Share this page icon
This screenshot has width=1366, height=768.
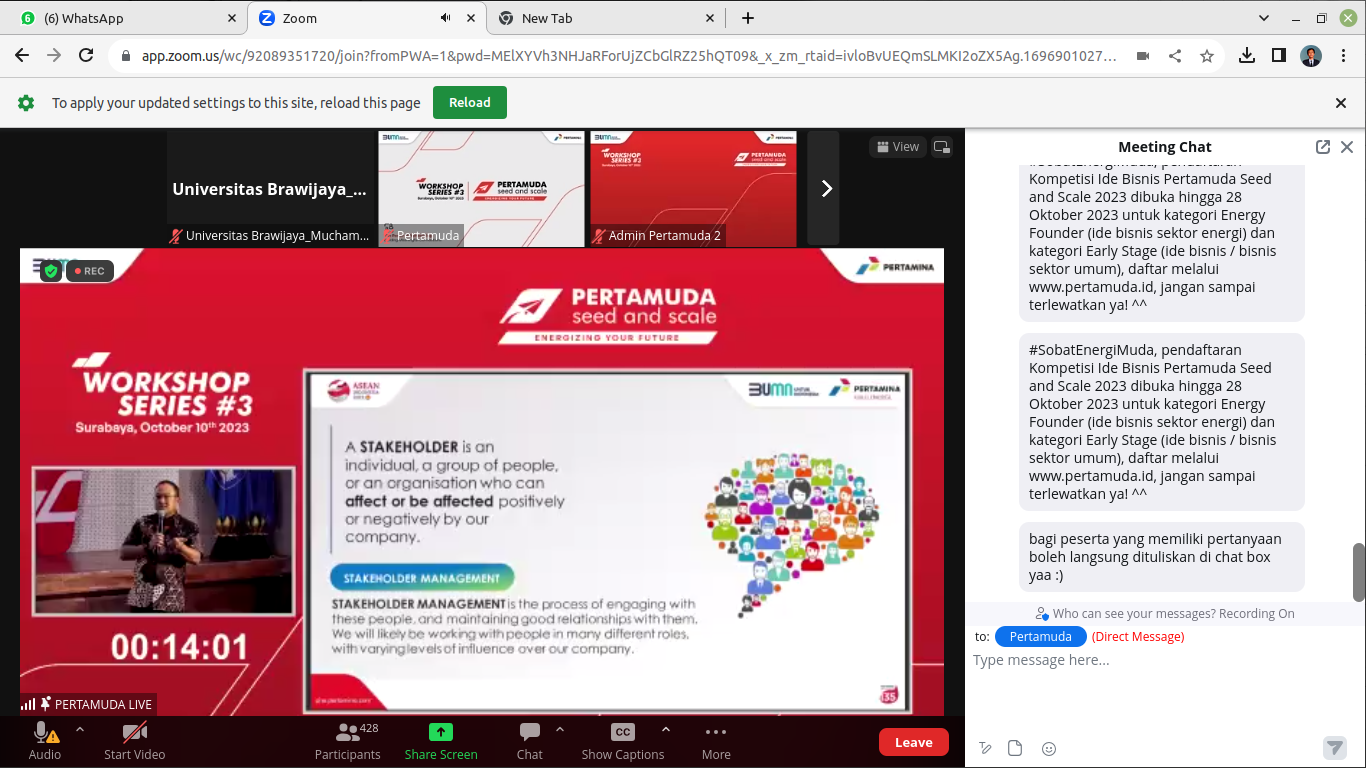pyautogui.click(x=1175, y=56)
